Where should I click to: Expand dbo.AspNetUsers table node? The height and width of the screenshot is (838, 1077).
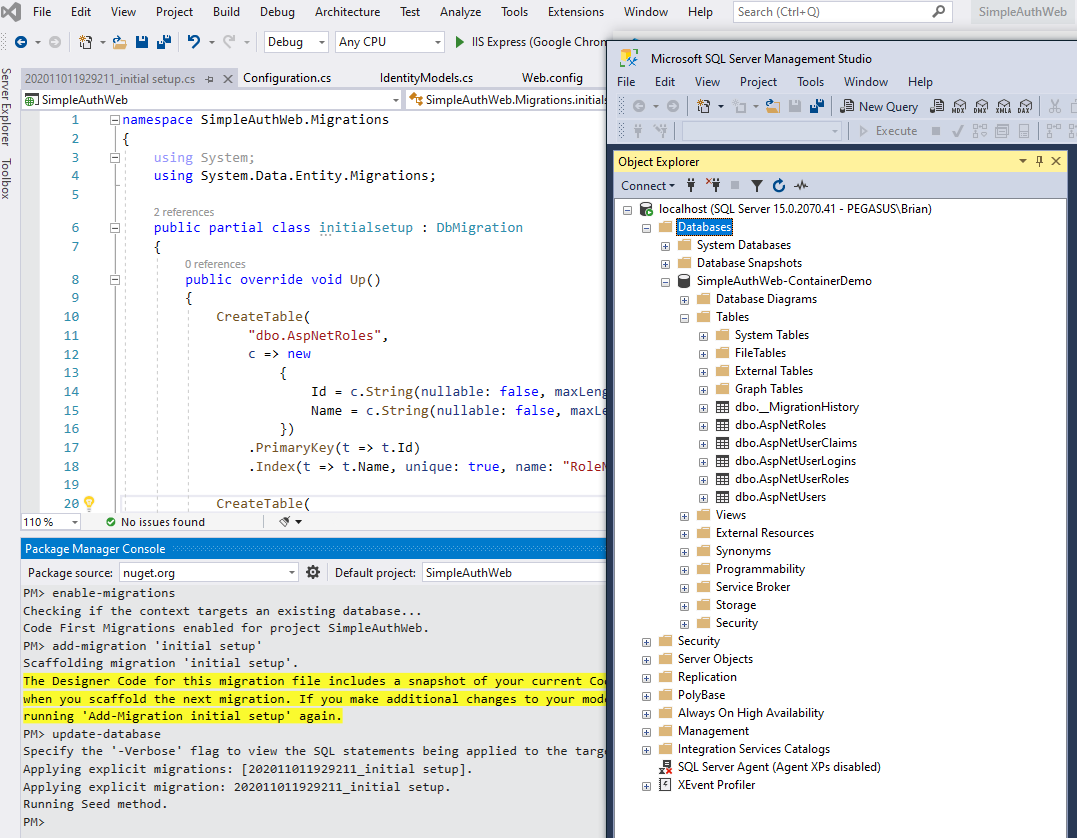(x=703, y=498)
